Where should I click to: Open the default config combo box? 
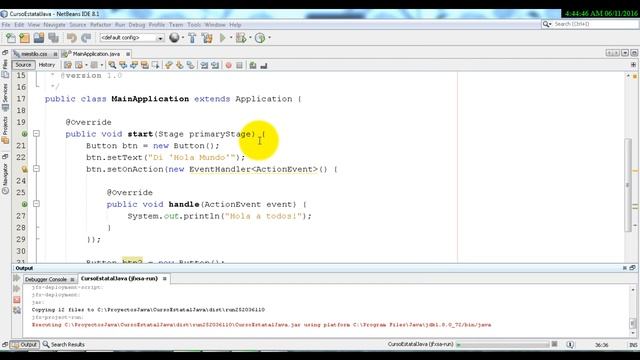coord(132,38)
